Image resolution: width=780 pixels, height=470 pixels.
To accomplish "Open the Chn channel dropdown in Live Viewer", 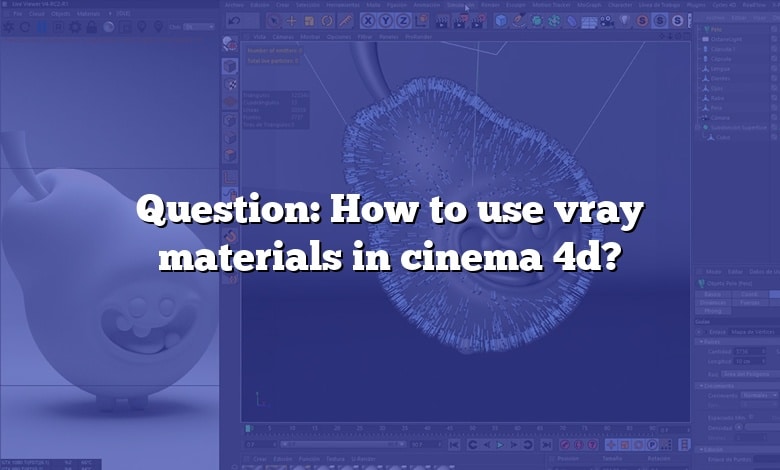I will pos(198,27).
